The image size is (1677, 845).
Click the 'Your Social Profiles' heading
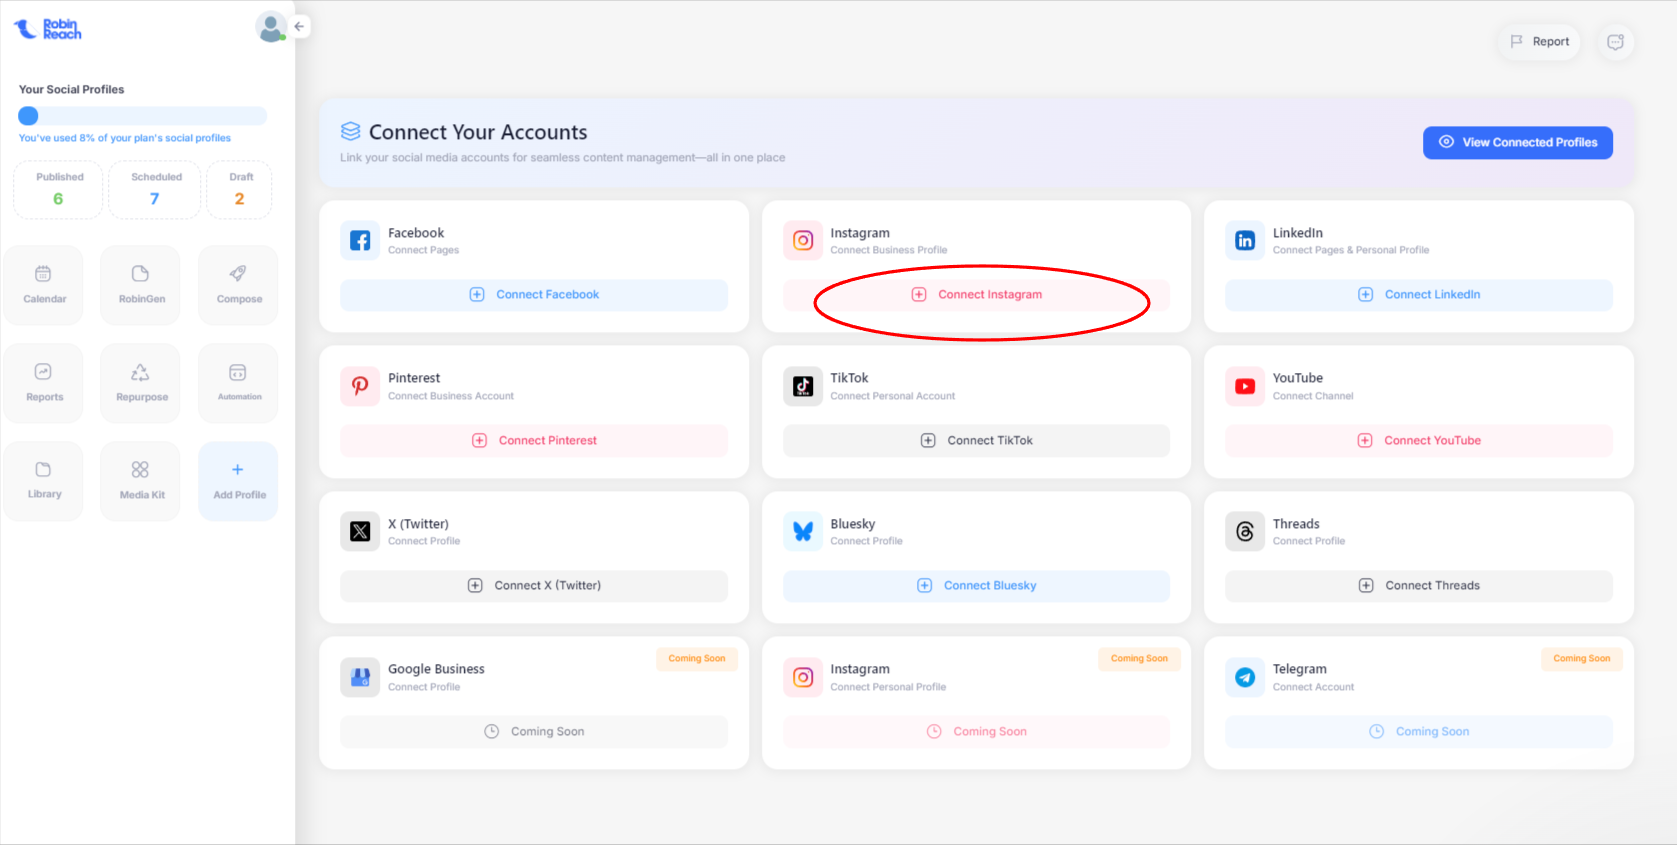tap(72, 90)
